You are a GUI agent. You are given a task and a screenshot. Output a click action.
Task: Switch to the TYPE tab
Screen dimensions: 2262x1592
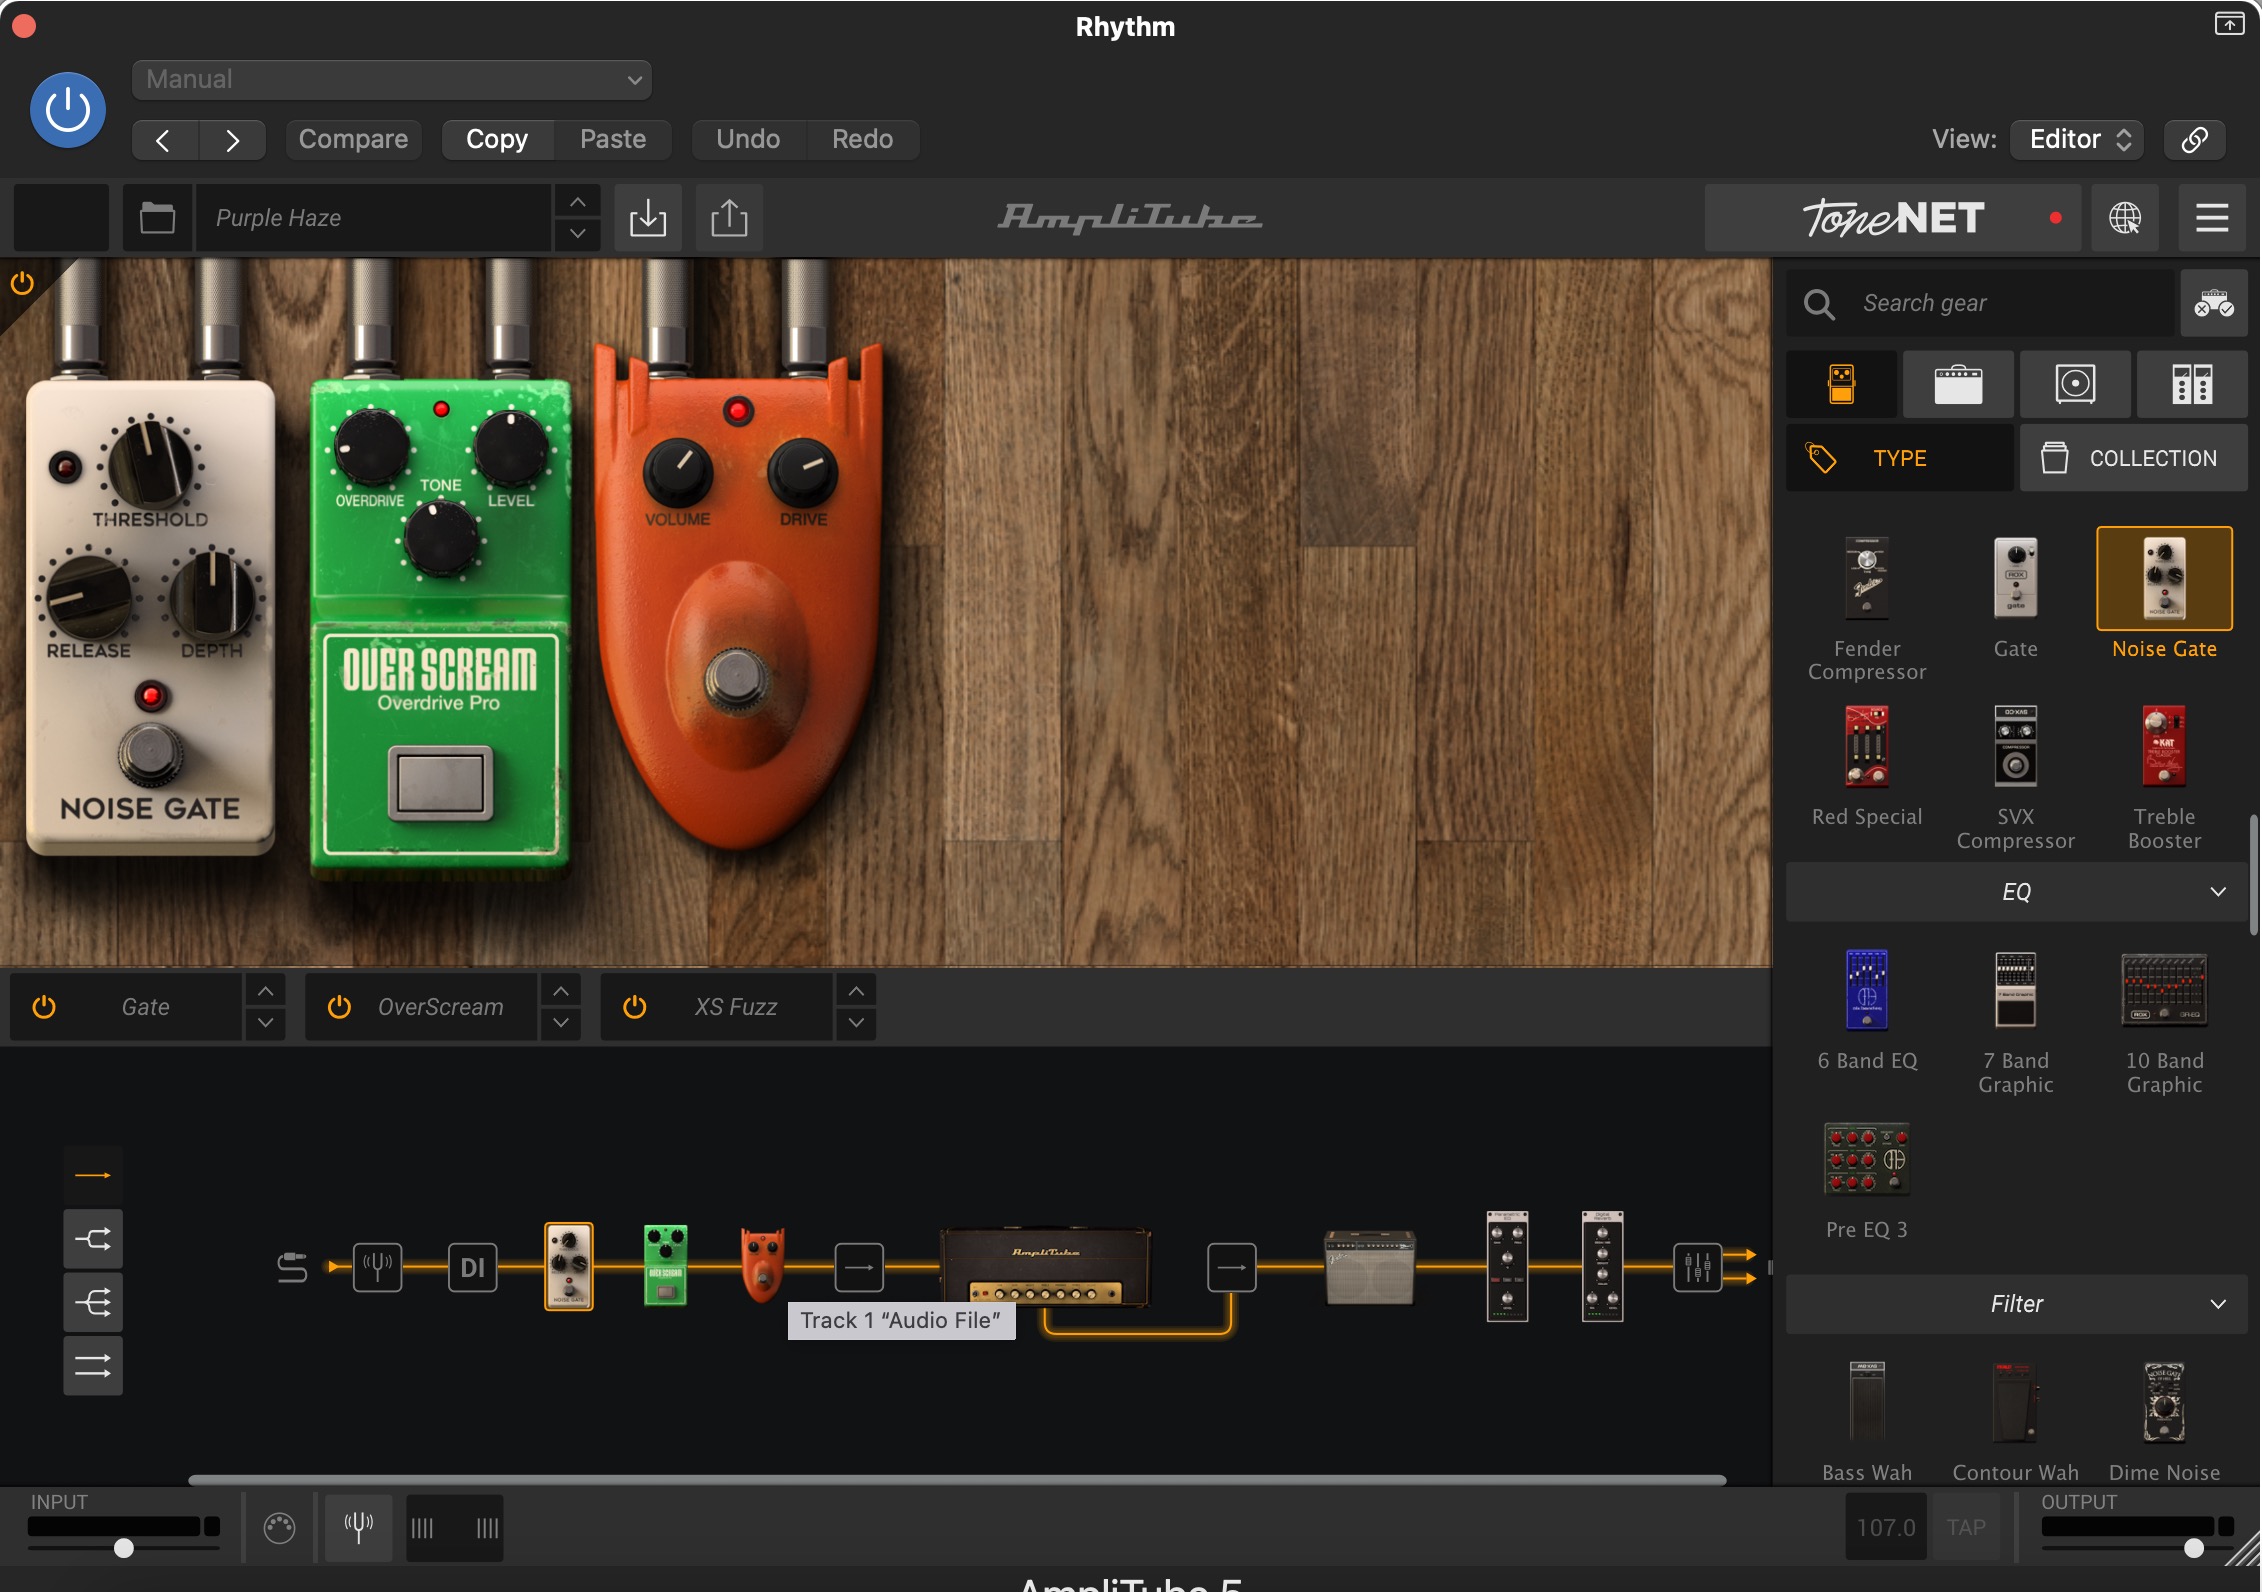pos(1900,458)
